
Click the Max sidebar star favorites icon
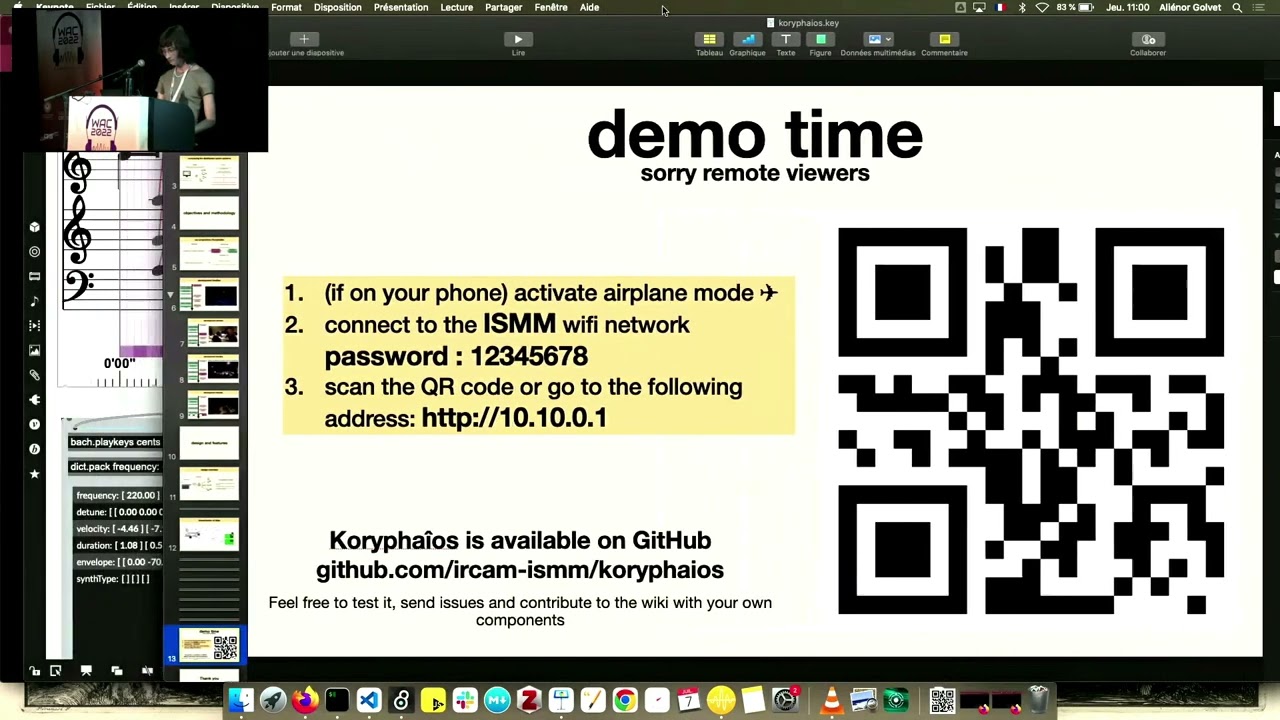pyautogui.click(x=34, y=473)
